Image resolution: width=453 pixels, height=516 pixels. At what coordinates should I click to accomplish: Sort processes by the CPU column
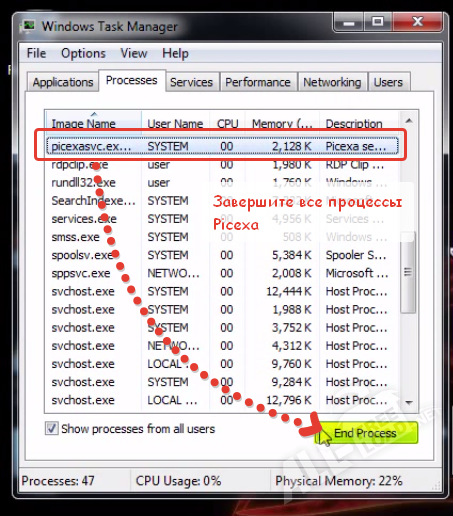[x=227, y=123]
